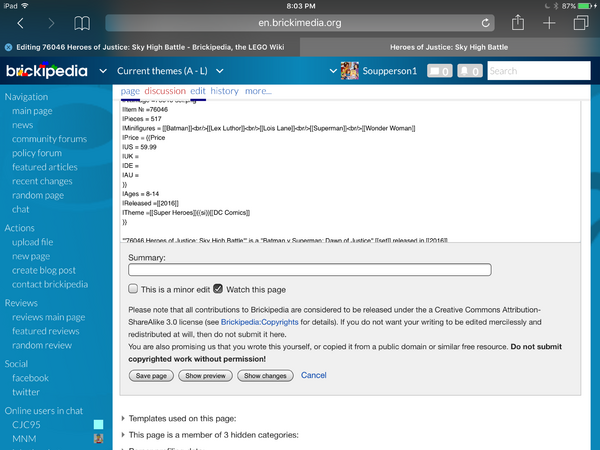Viewport: 600px width, 450px height.
Task: Open the messages counter icon
Action: pyautogui.click(x=440, y=71)
